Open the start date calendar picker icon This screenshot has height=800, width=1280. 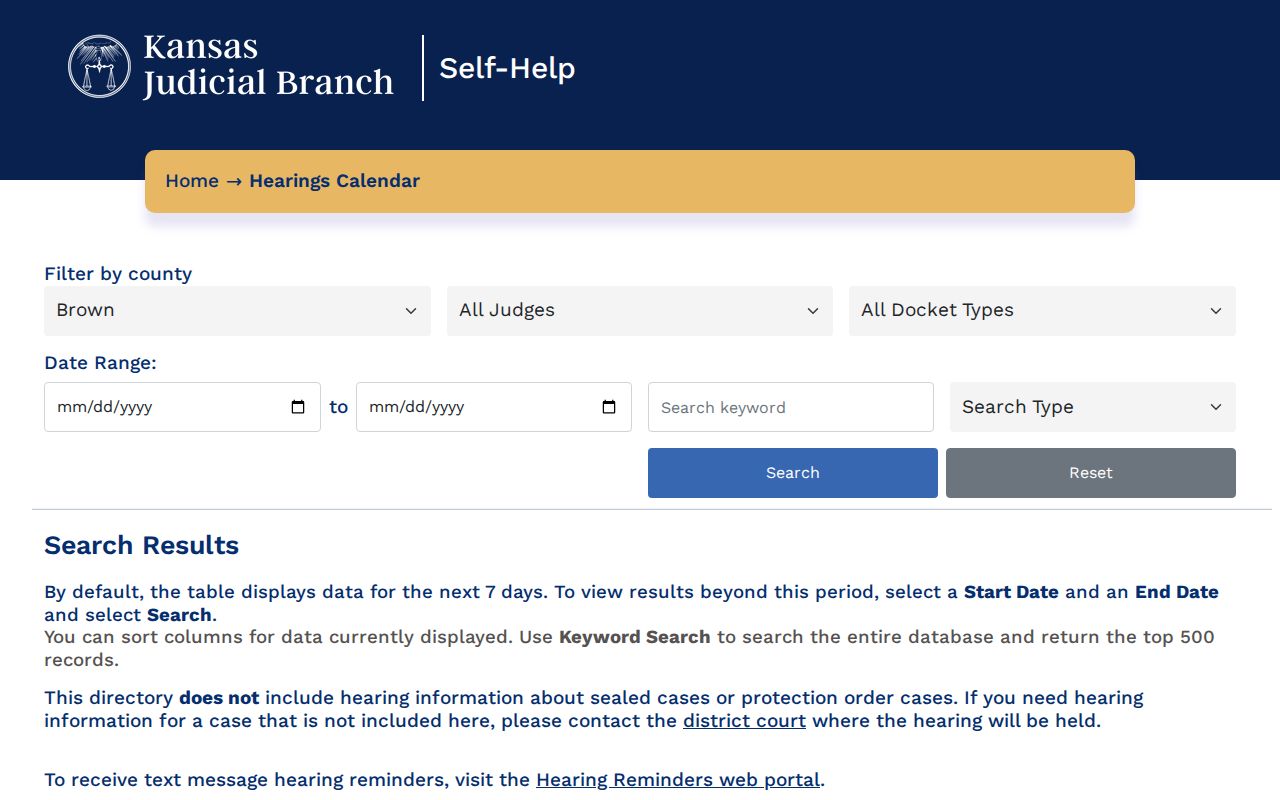click(x=298, y=407)
